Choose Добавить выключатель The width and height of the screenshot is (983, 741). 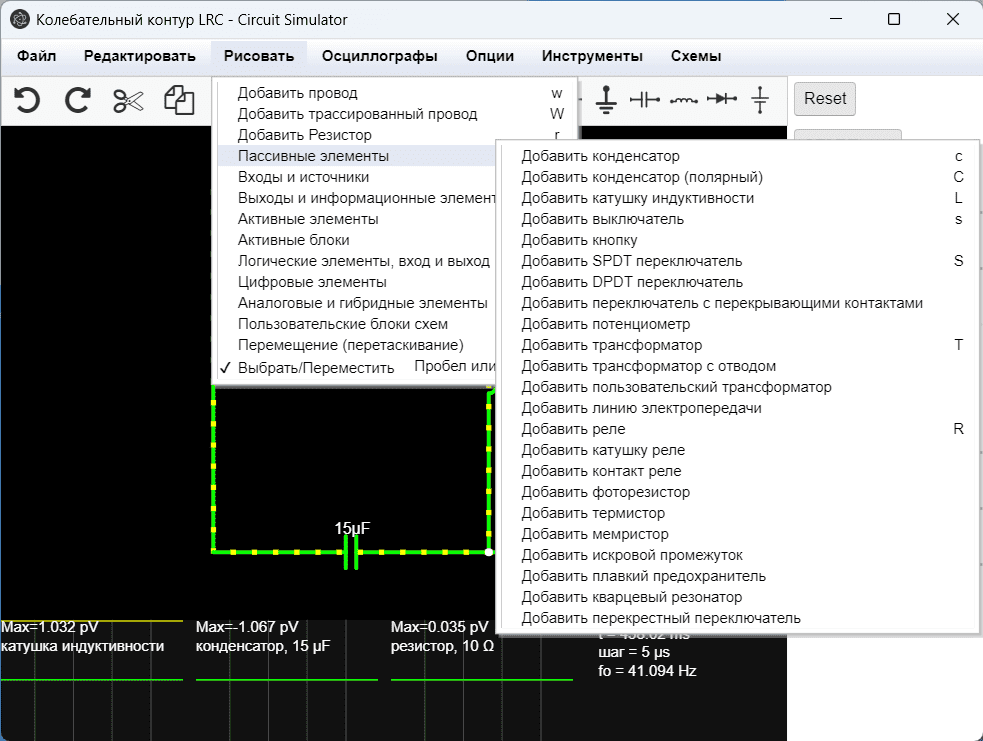739,219
